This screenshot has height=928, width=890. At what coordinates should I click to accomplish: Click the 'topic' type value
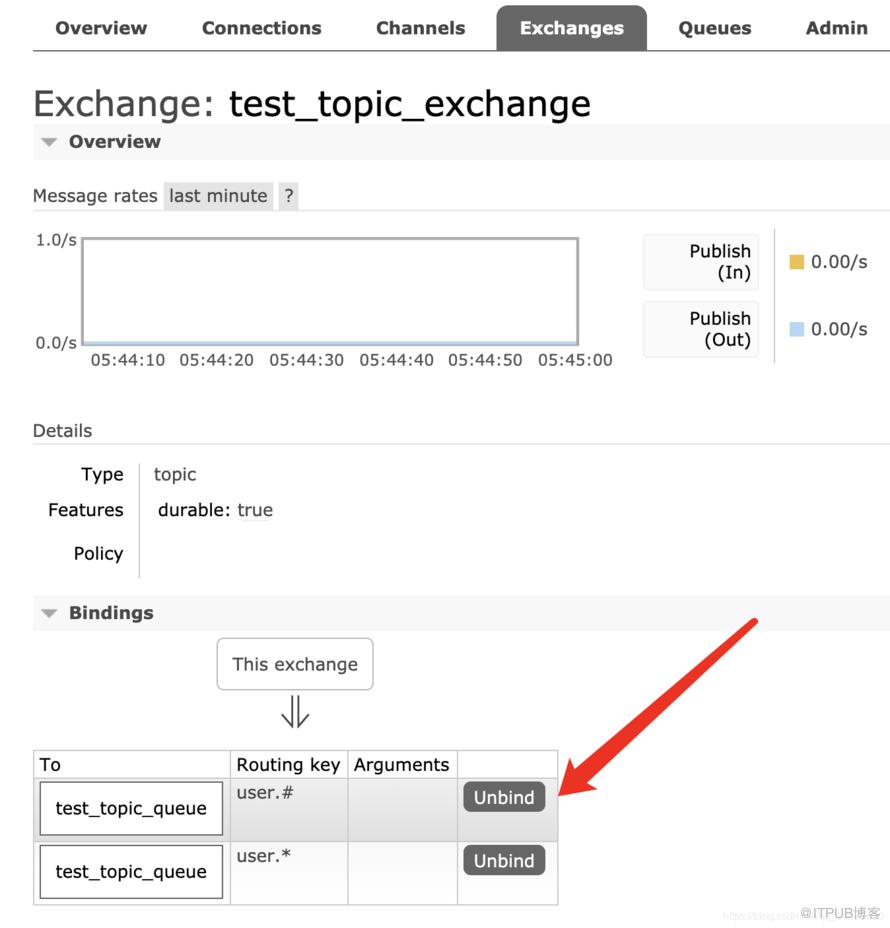(x=175, y=475)
